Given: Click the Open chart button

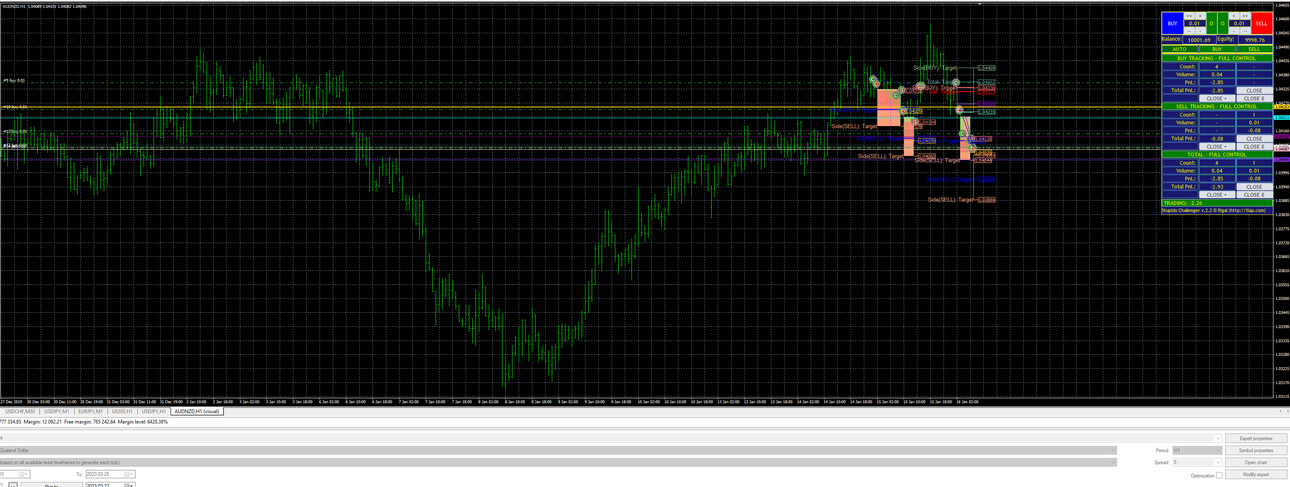Looking at the screenshot, I should pos(1256,463).
